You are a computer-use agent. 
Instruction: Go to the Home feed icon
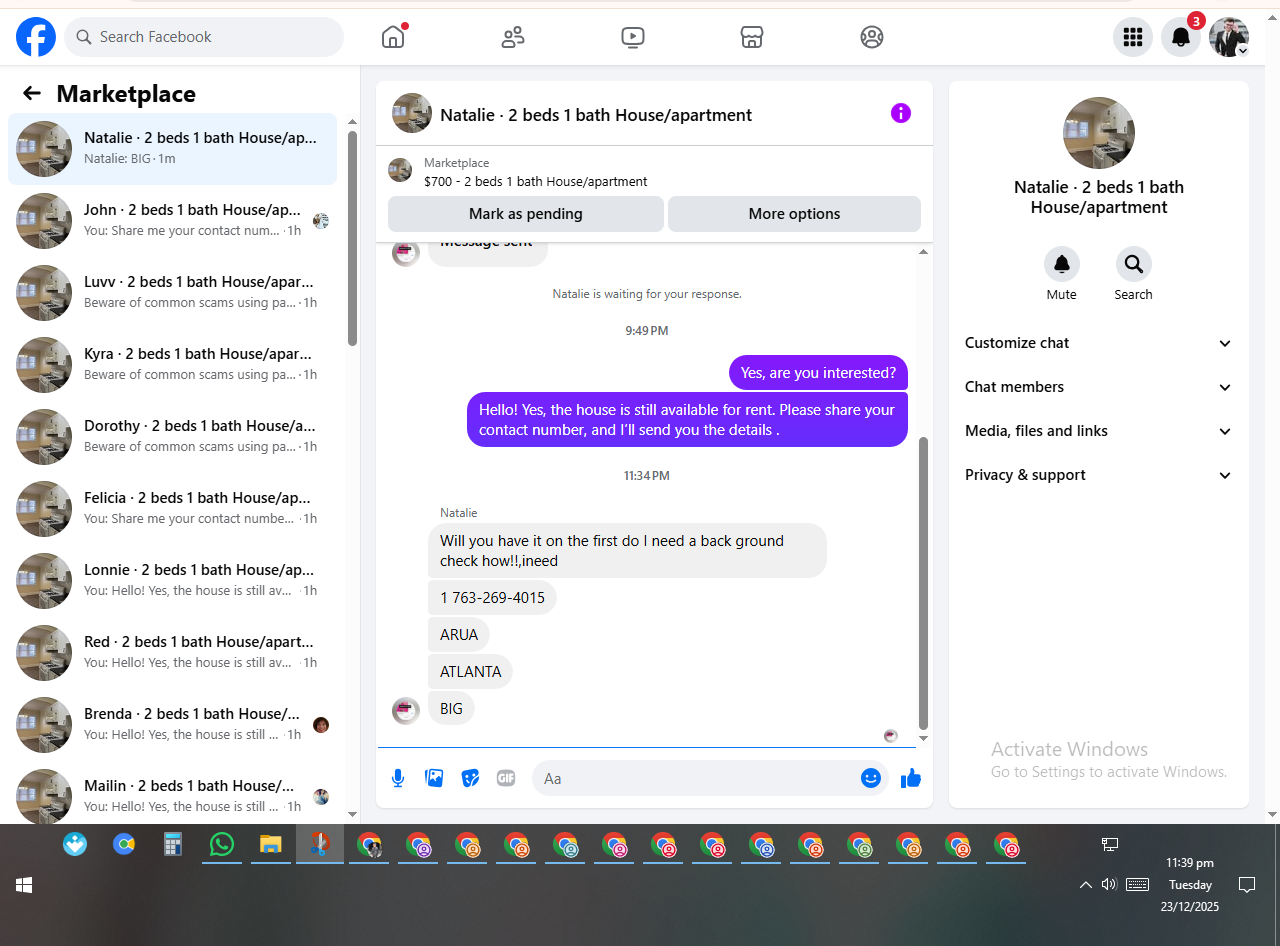tap(393, 37)
